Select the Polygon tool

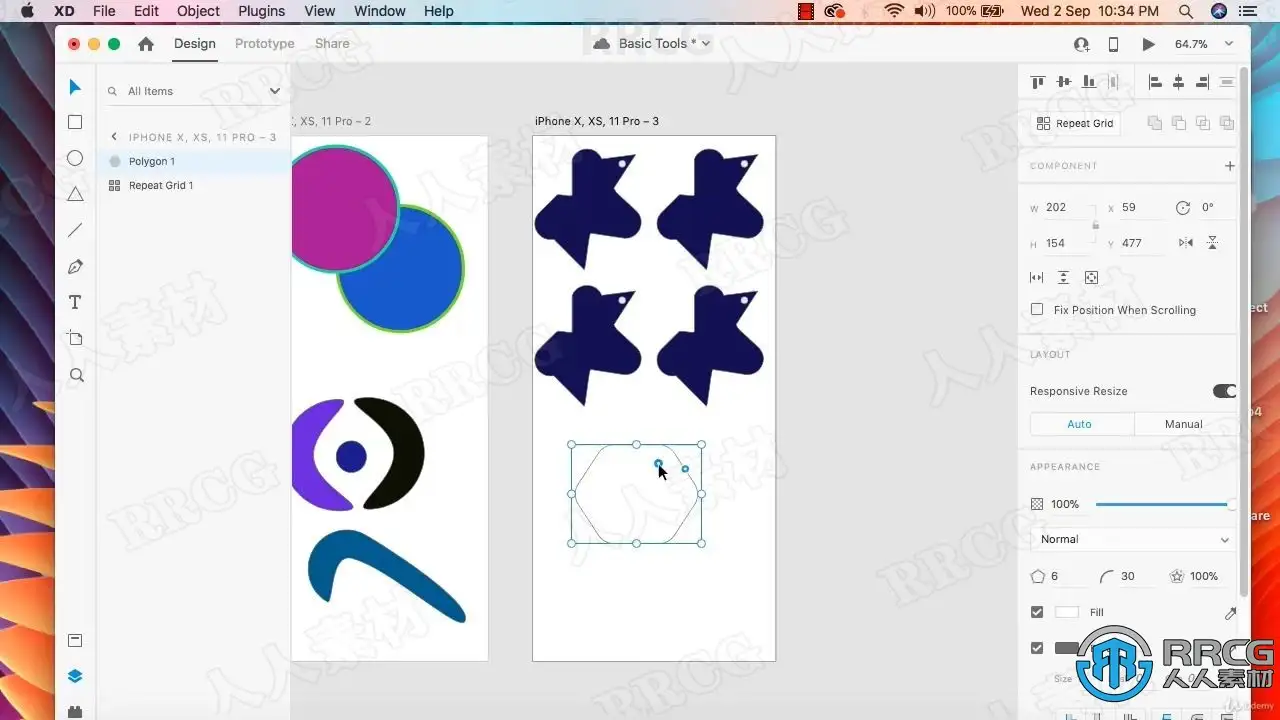[x=75, y=194]
